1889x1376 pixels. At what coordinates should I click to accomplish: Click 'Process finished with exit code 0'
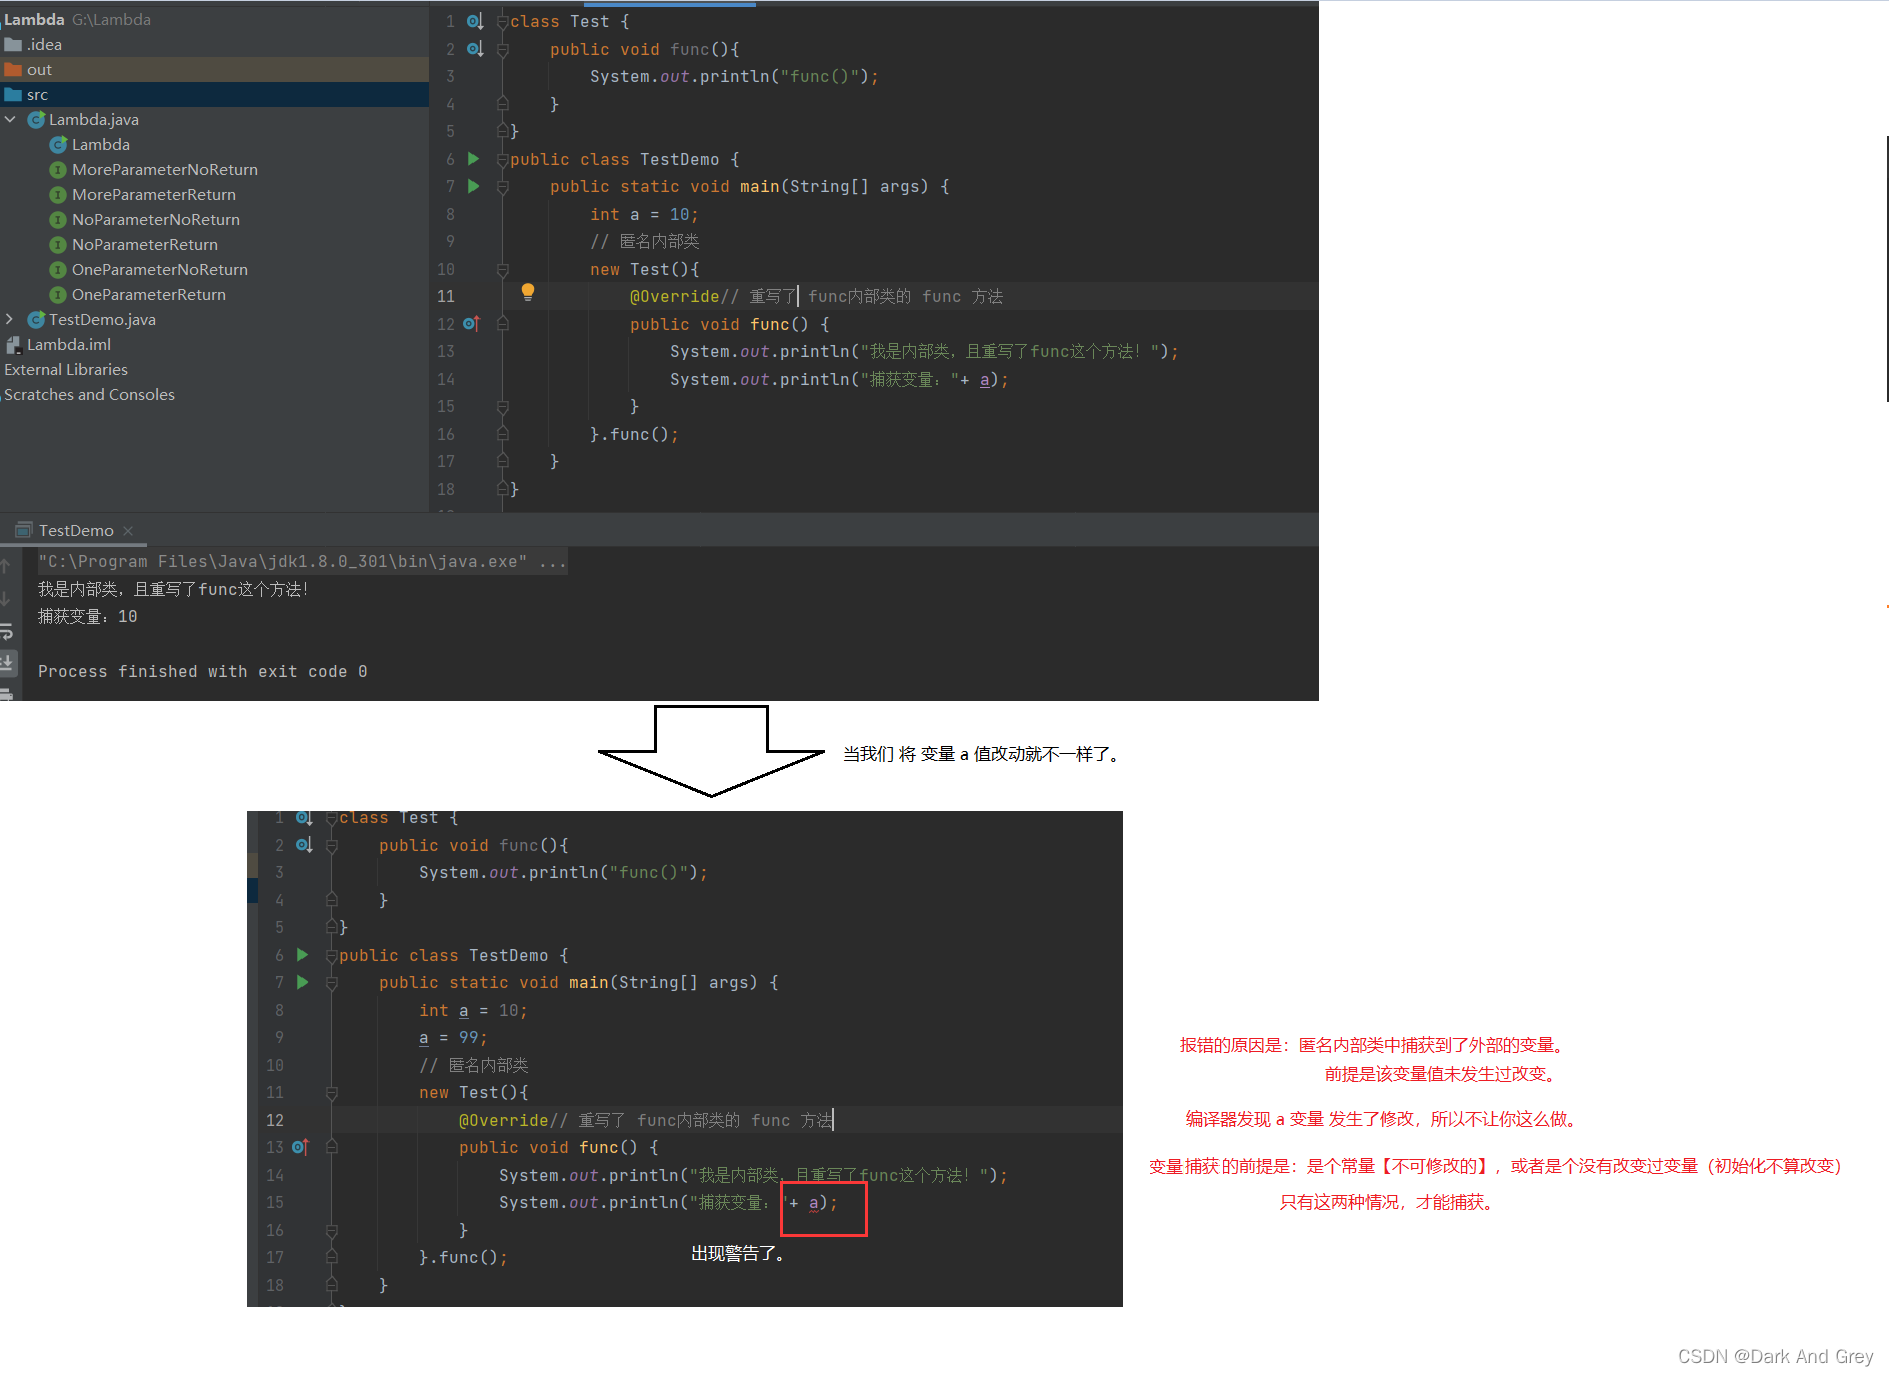[x=203, y=672]
